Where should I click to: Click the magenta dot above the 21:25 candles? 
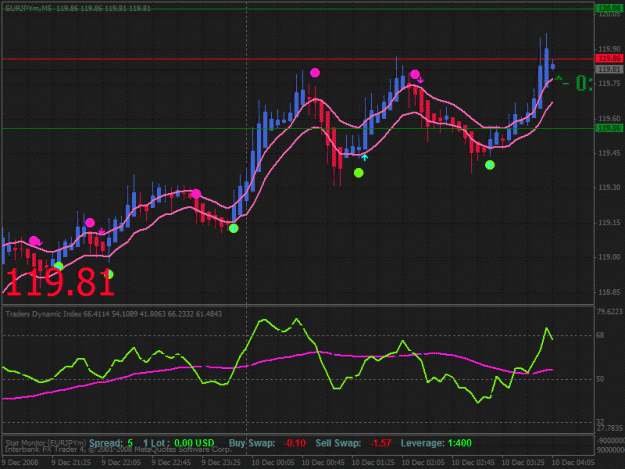[x=90, y=223]
